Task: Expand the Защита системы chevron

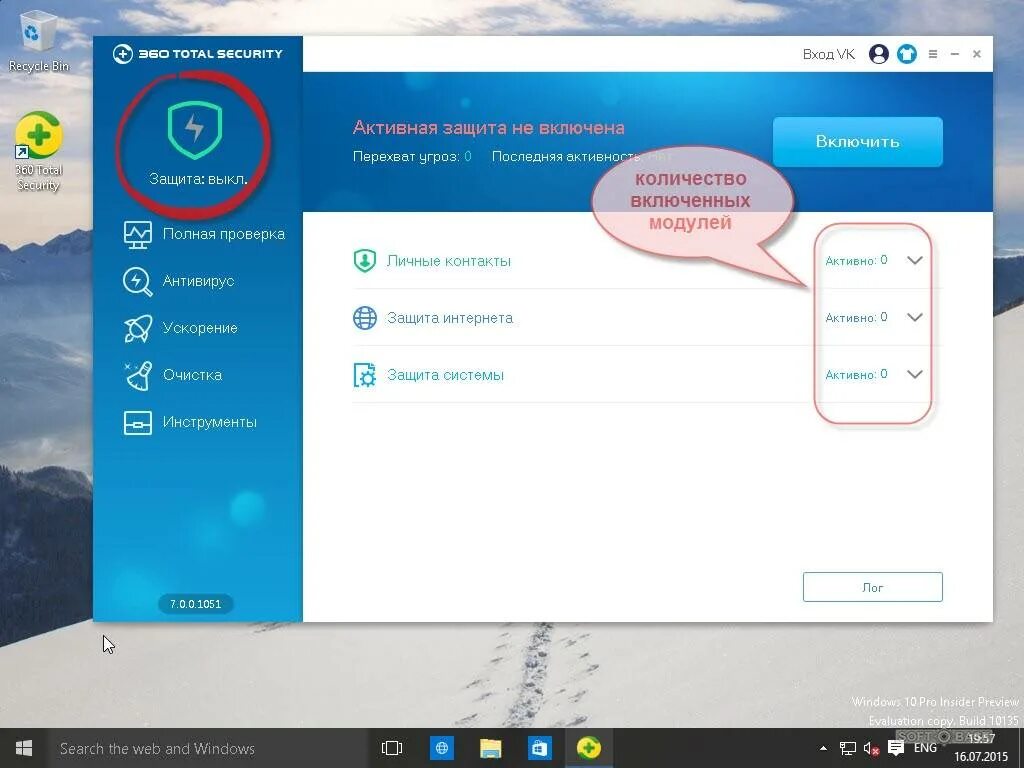Action: [x=915, y=374]
